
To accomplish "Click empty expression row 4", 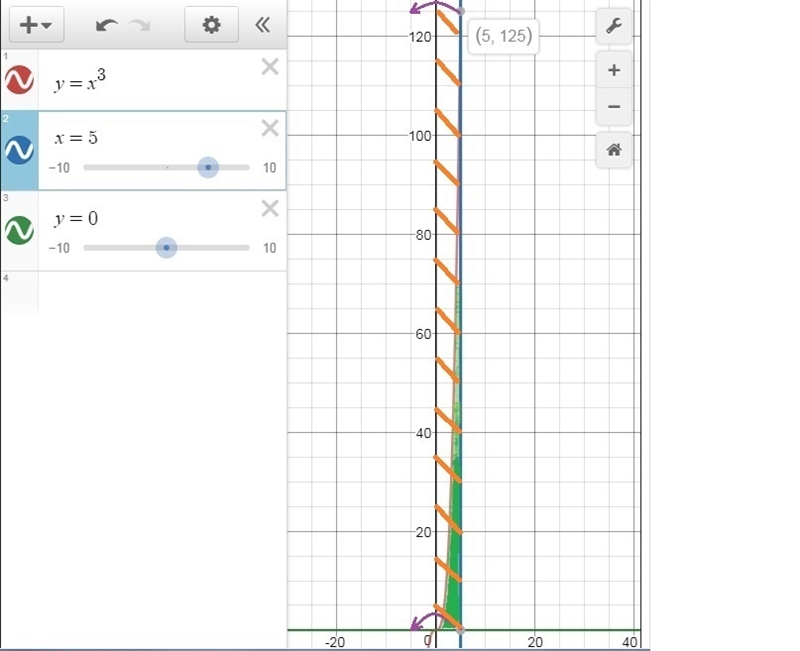I will coord(162,296).
